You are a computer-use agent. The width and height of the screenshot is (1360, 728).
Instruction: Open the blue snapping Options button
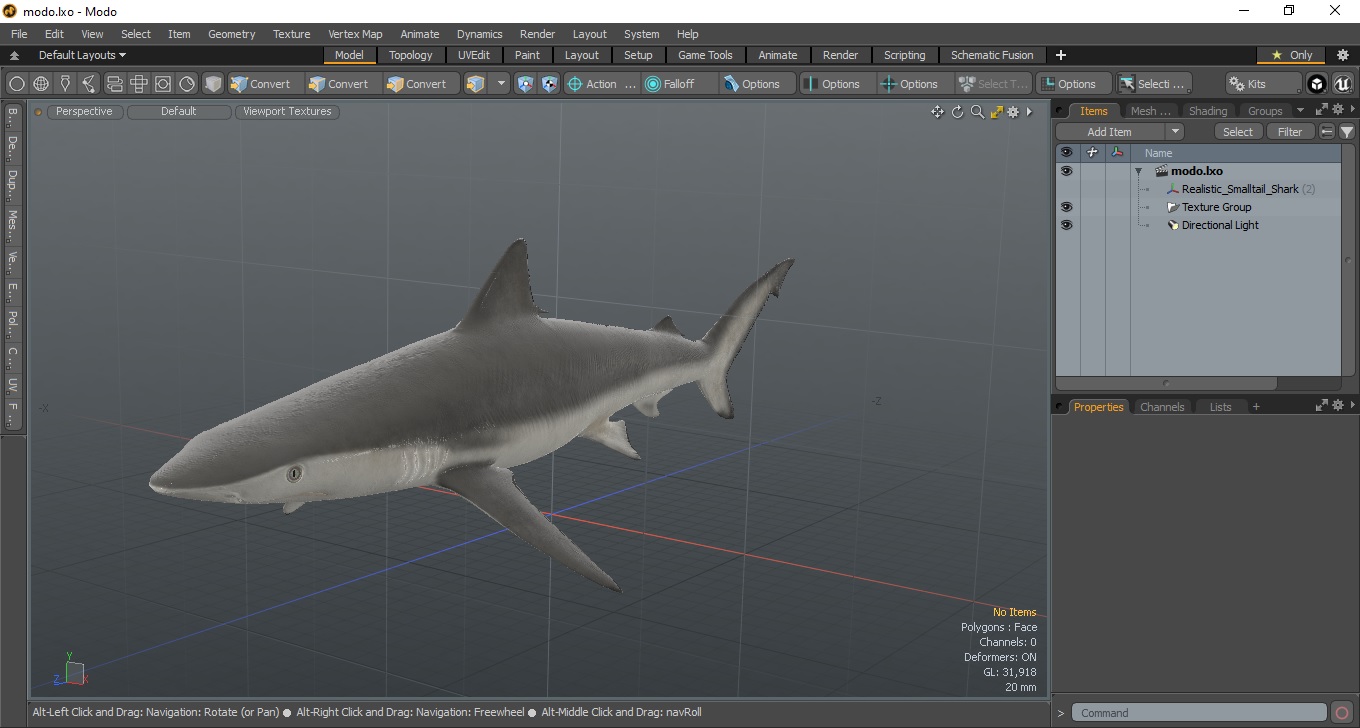(x=758, y=84)
